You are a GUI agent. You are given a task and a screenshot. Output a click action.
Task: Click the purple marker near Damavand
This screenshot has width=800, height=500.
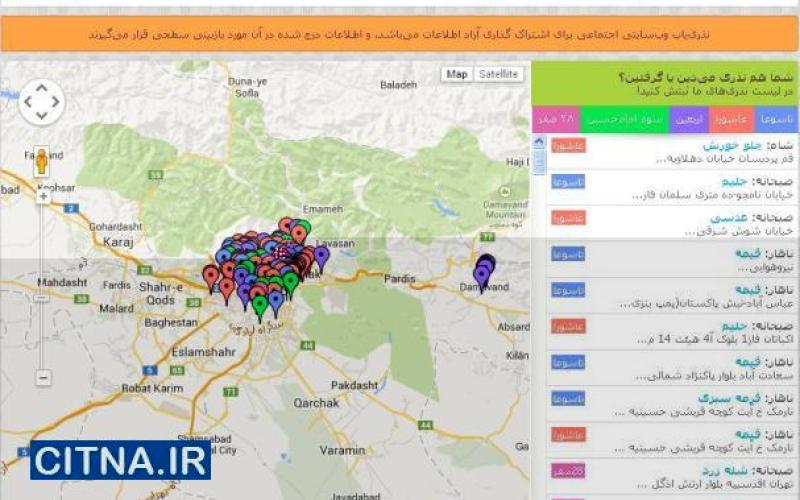(x=483, y=272)
